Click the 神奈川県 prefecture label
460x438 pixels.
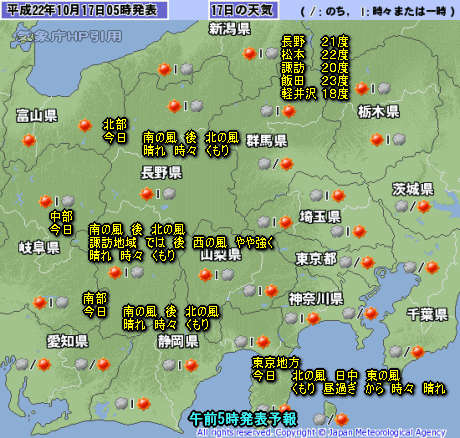click(x=316, y=299)
